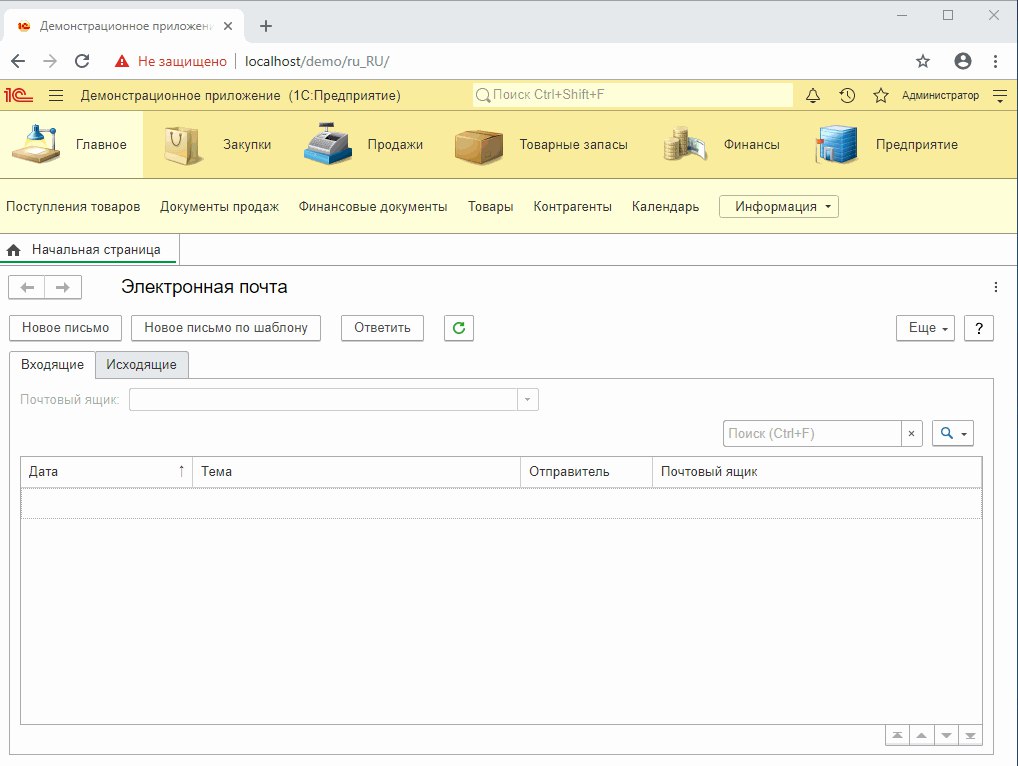This screenshot has height=766, width=1018.
Task: Move down one row in list
Action: point(946,735)
